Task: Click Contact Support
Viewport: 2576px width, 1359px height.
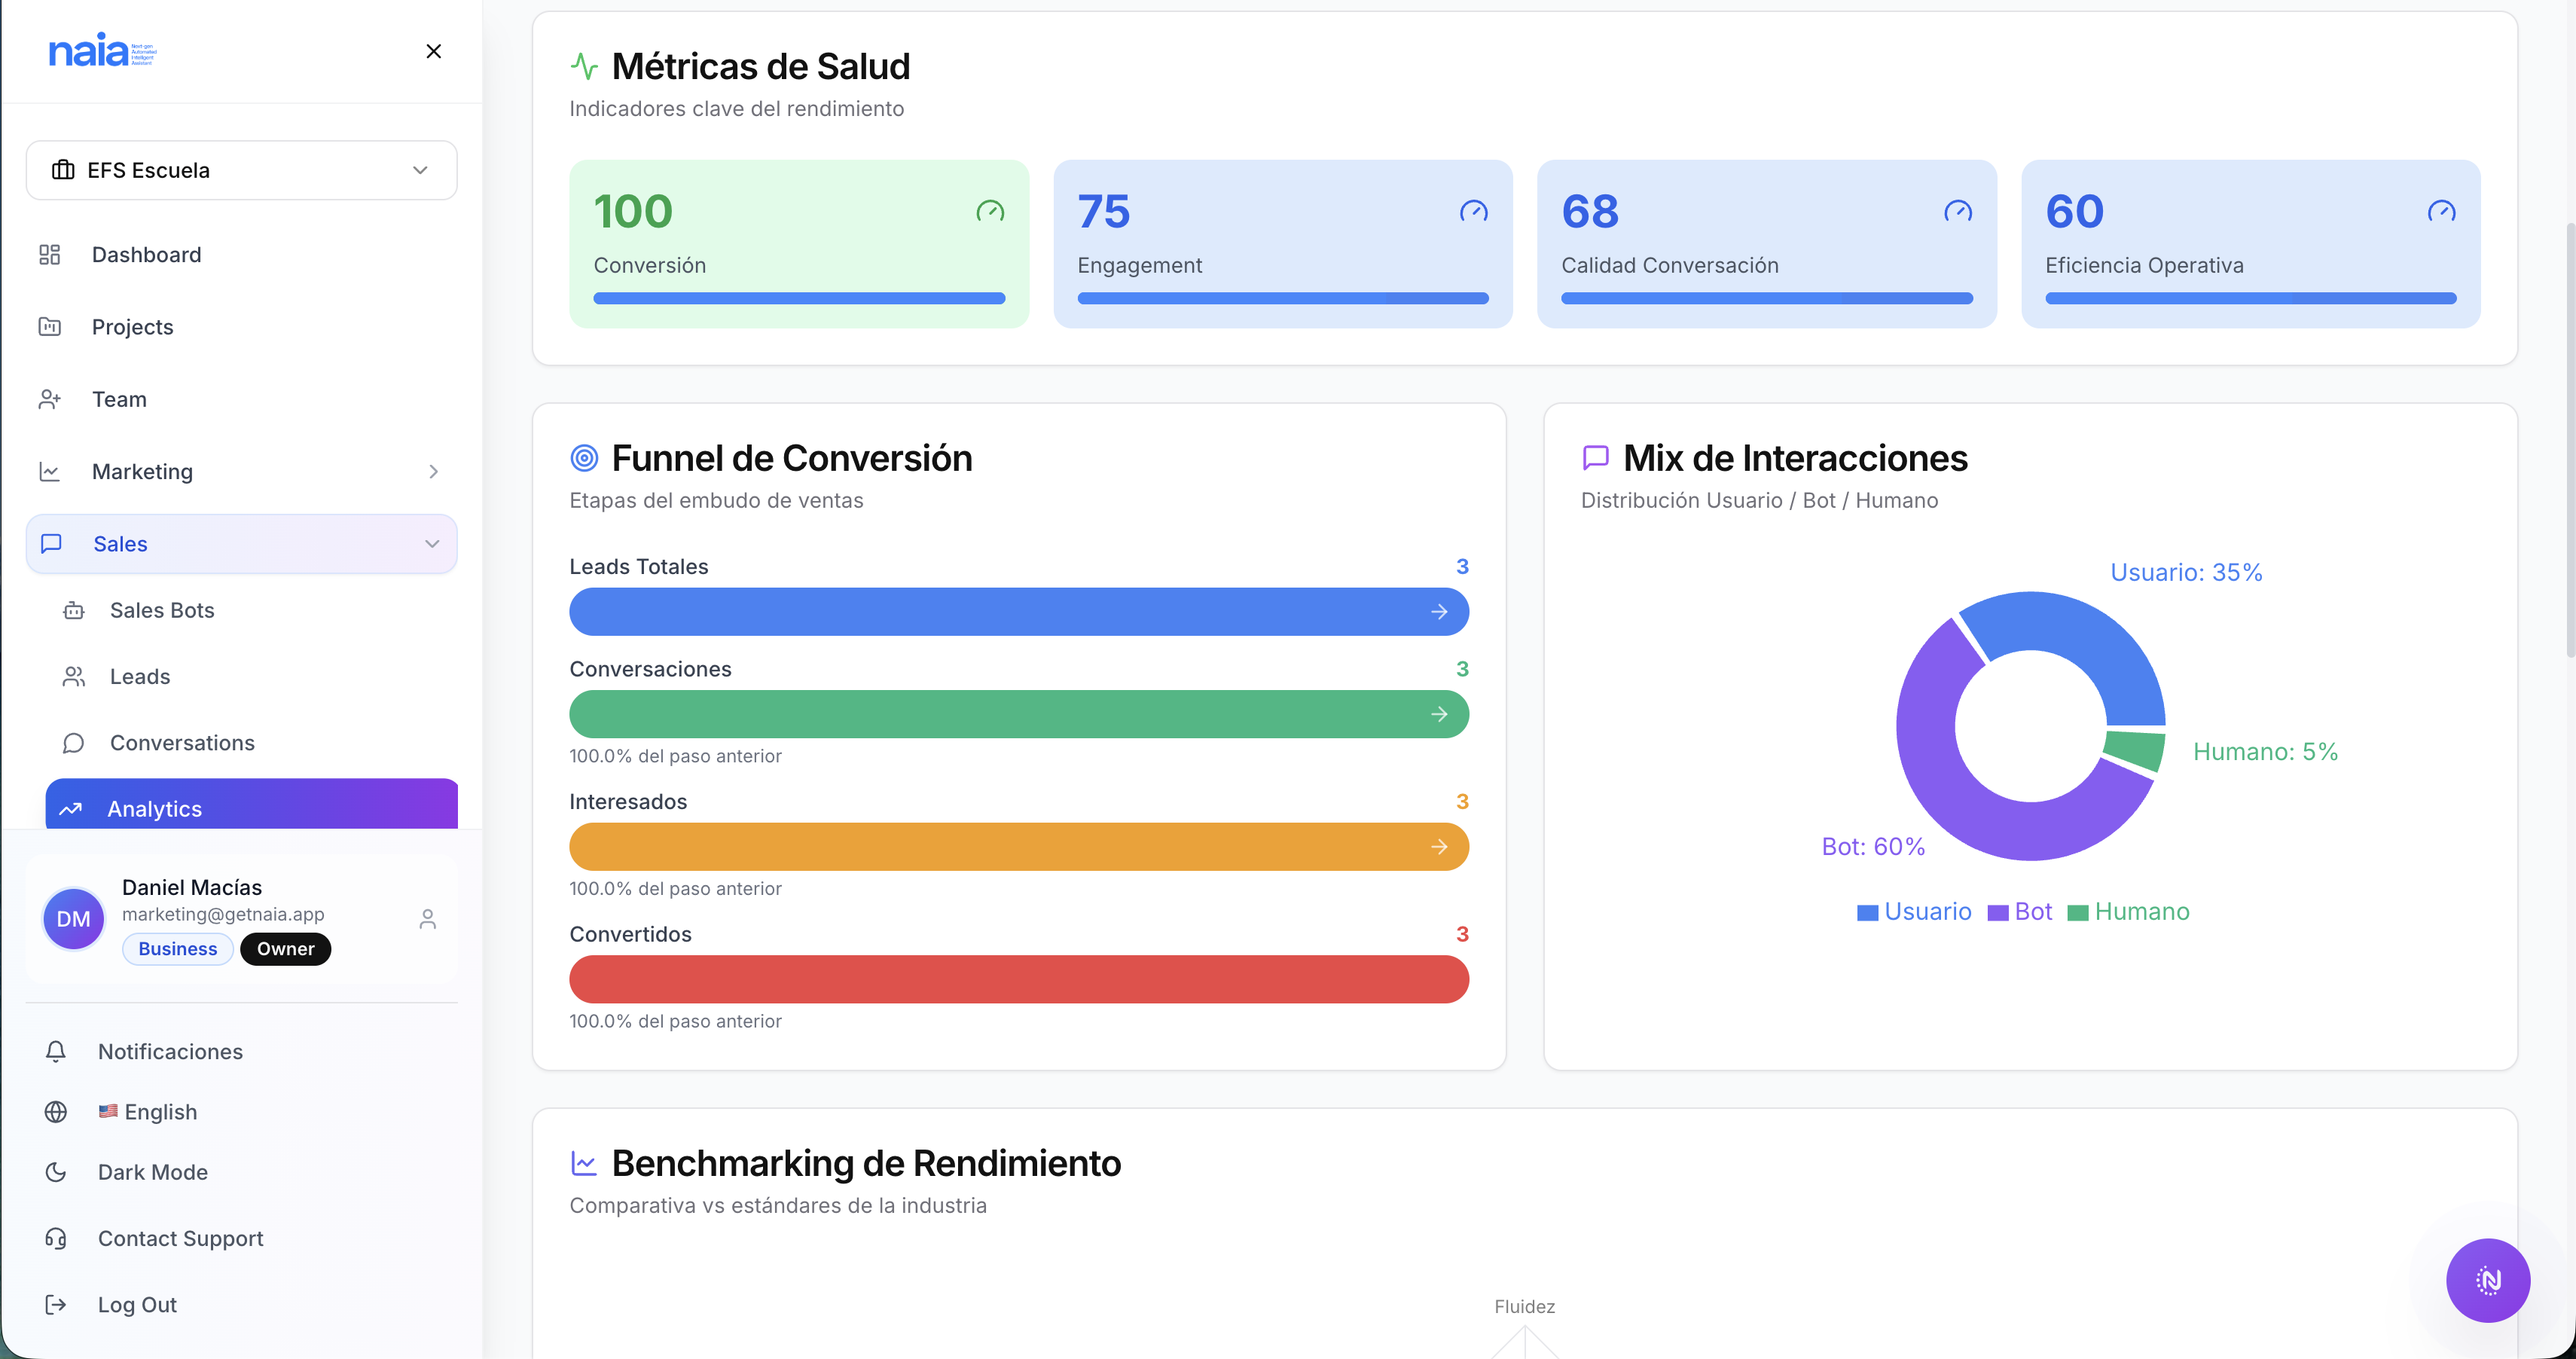Action: [x=180, y=1238]
